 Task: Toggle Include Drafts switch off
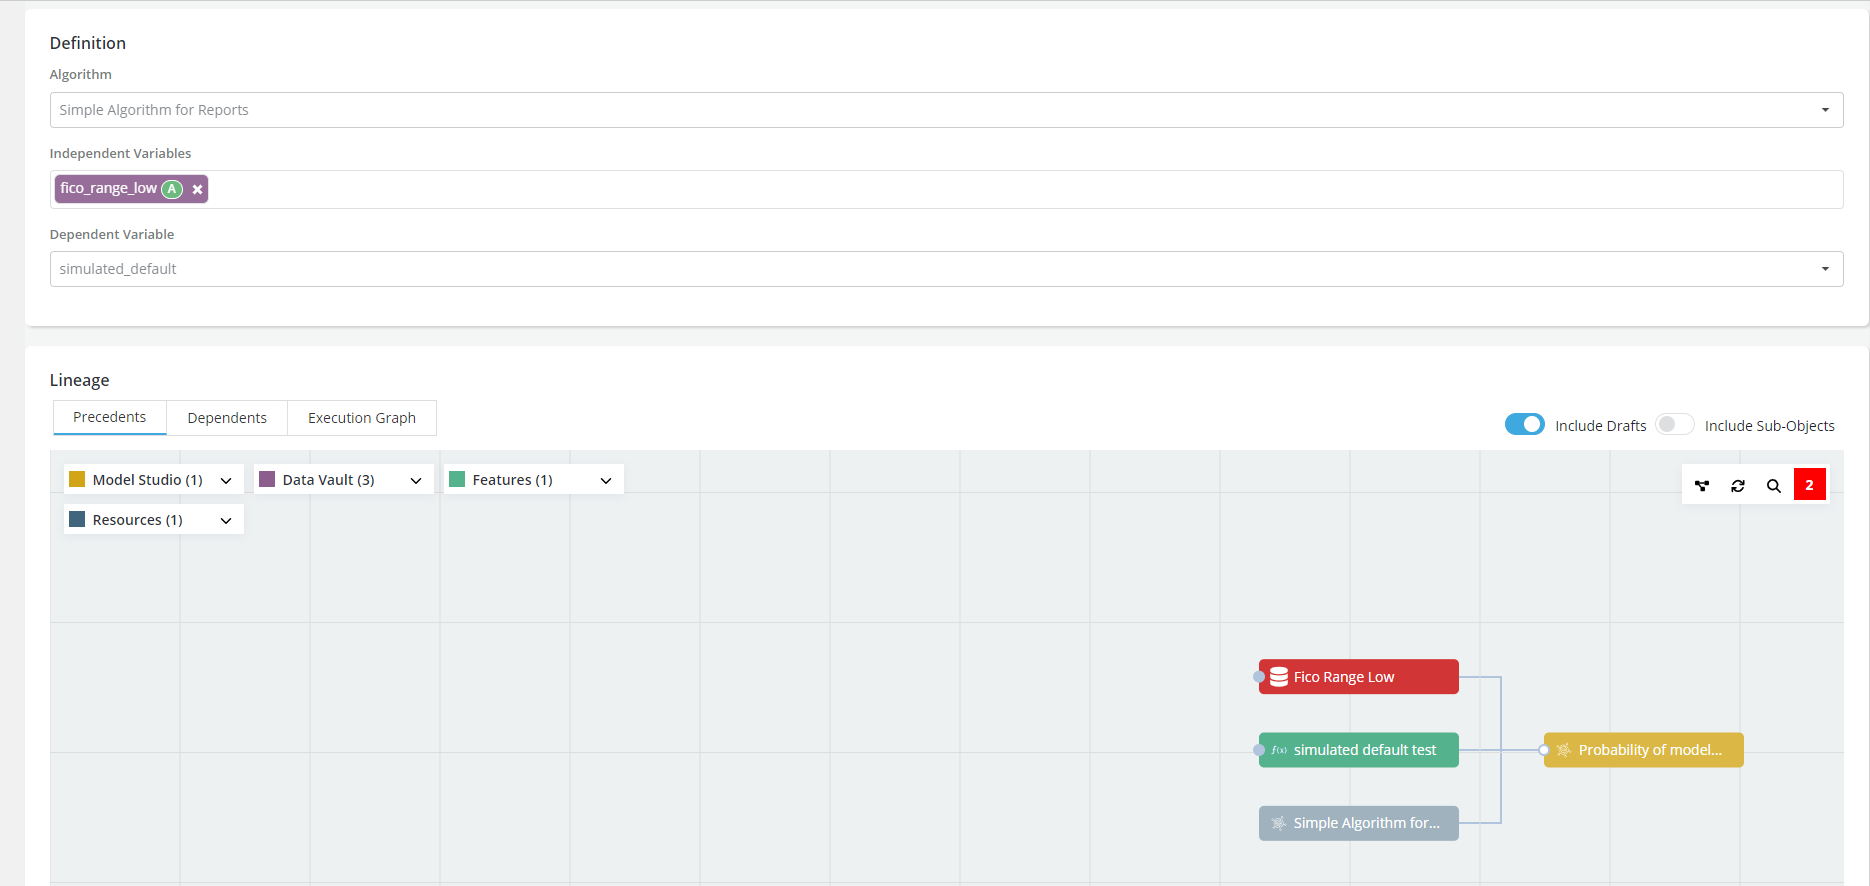pos(1524,424)
